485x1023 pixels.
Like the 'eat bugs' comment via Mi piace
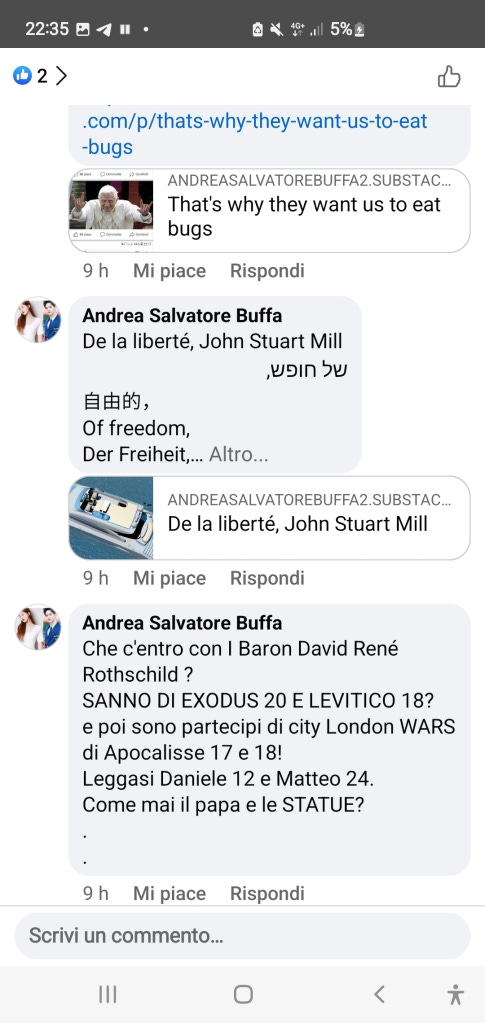point(169,271)
